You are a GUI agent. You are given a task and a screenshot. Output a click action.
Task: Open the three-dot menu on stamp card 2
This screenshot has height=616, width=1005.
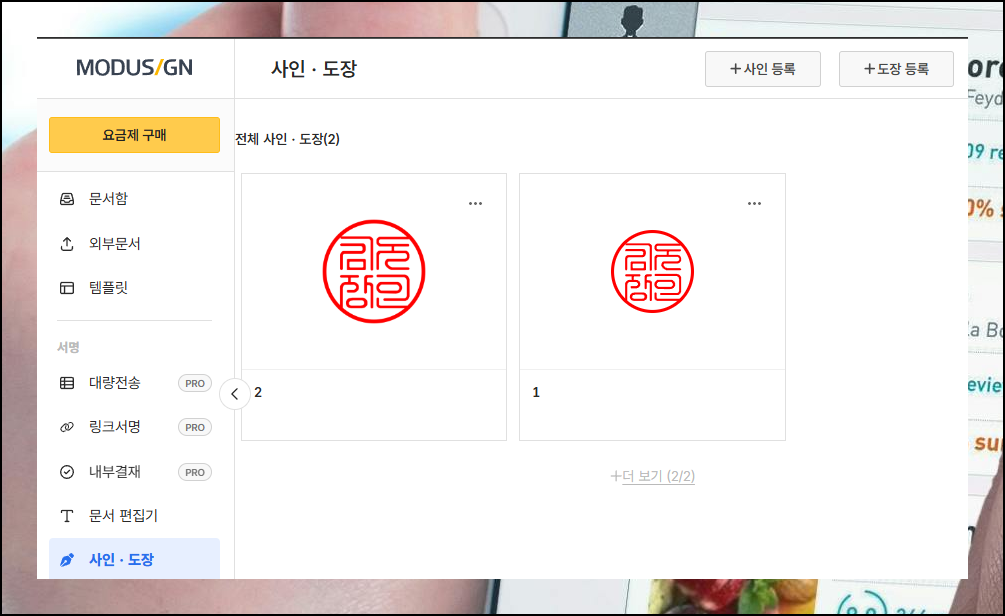(475, 203)
